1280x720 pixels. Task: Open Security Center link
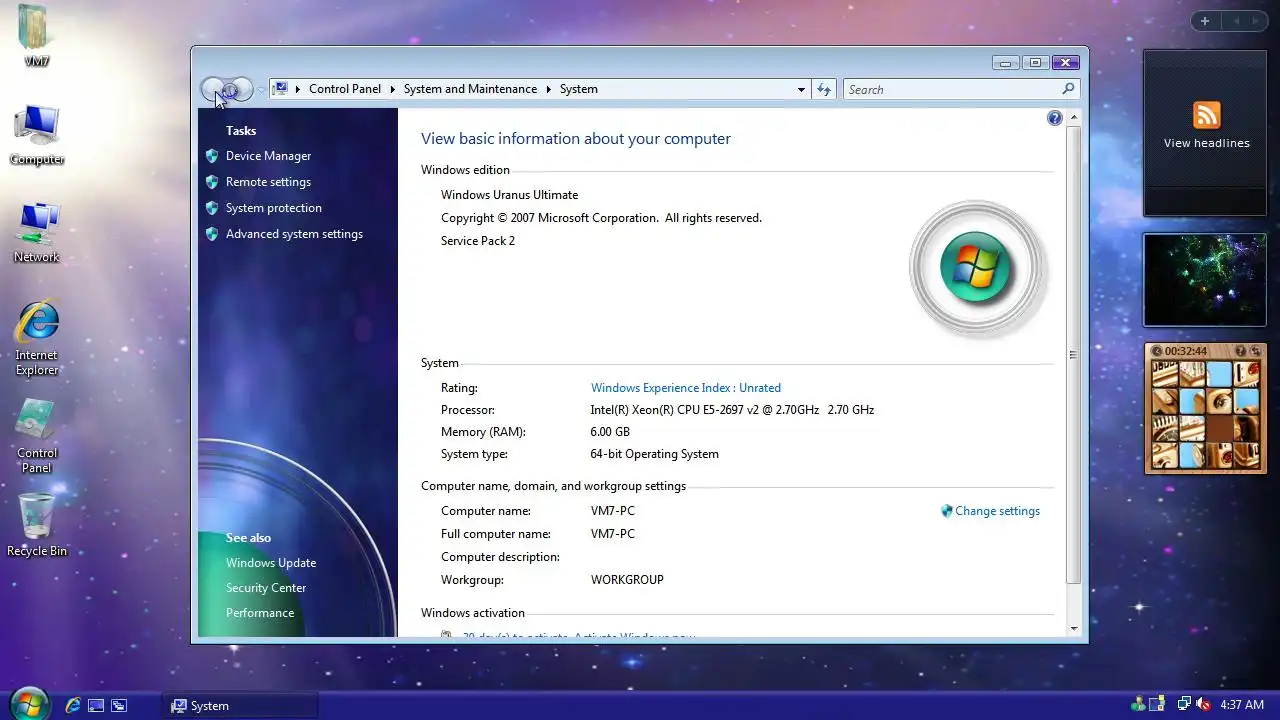click(266, 588)
